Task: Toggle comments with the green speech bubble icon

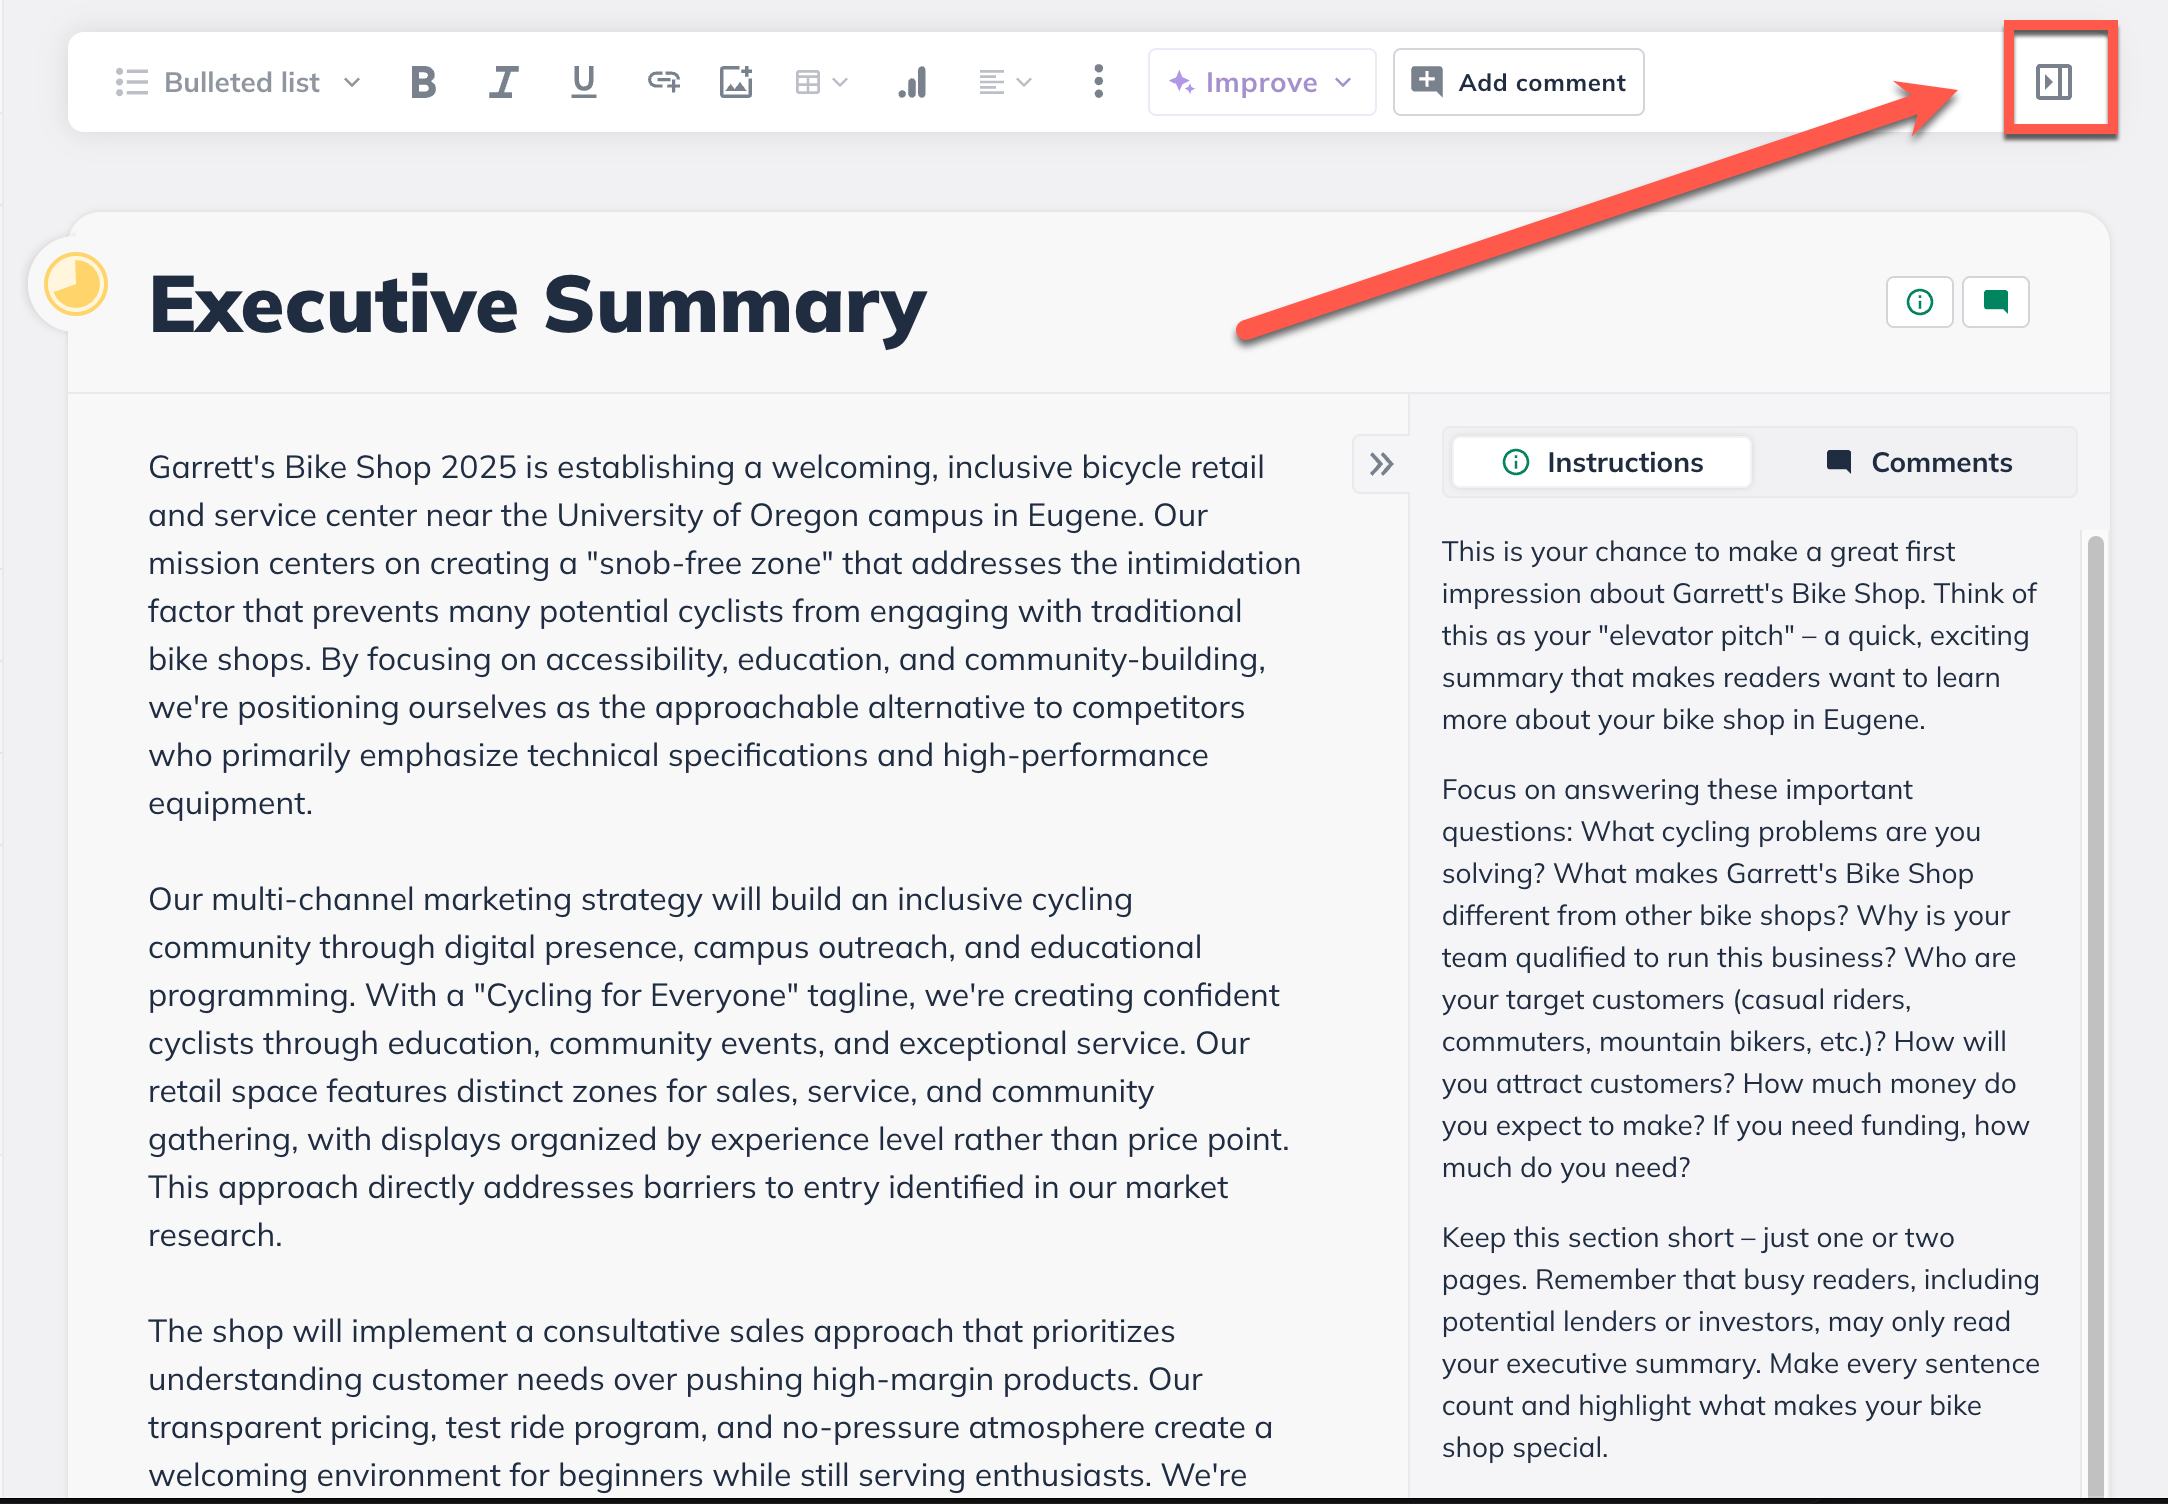Action: tap(1995, 302)
